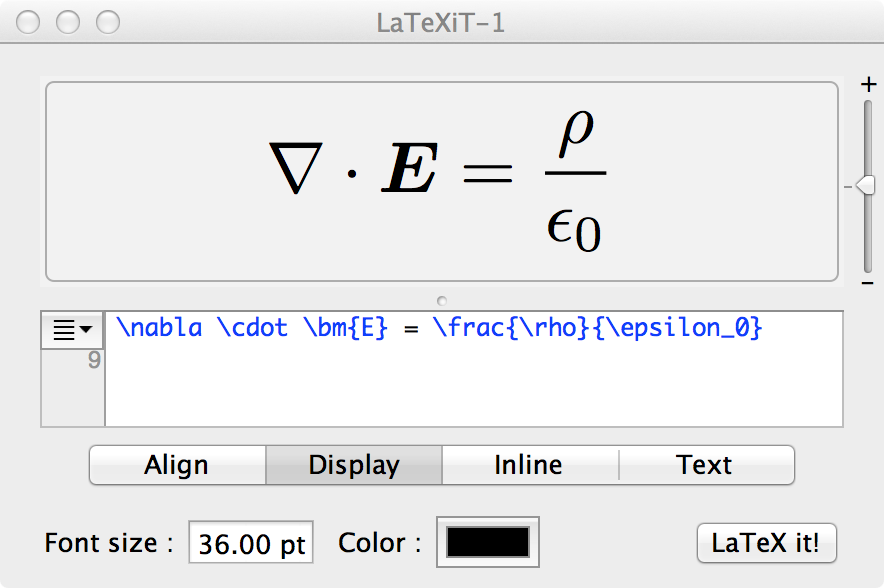Click the split divider handle below the preview
884x588 pixels.
(x=442, y=300)
